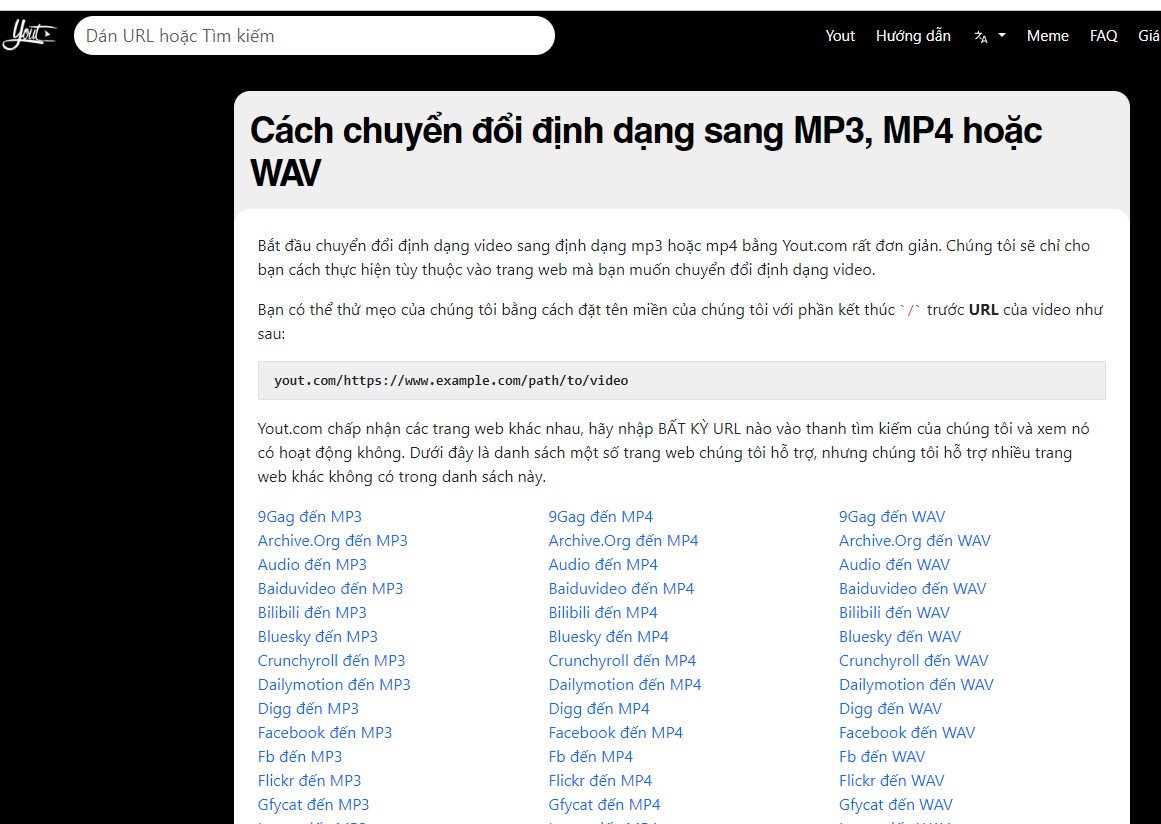Open the FAQ nav item
Screen dimensions: 1161x824
(x=1103, y=36)
